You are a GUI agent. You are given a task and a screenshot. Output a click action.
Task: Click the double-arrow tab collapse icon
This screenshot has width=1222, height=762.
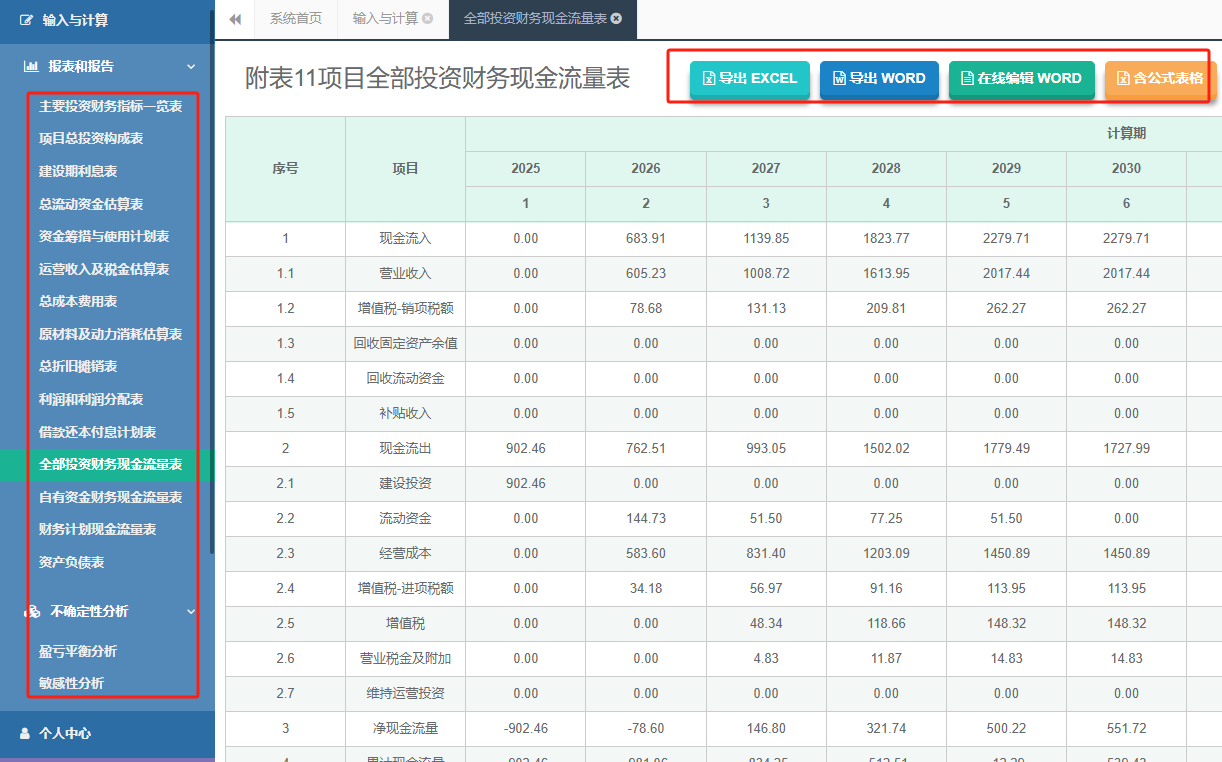235,18
